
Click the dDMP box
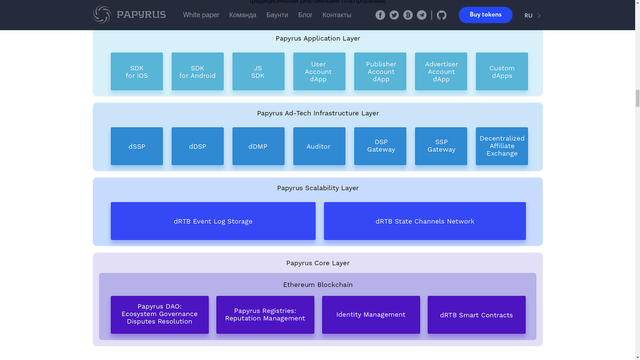pos(258,146)
